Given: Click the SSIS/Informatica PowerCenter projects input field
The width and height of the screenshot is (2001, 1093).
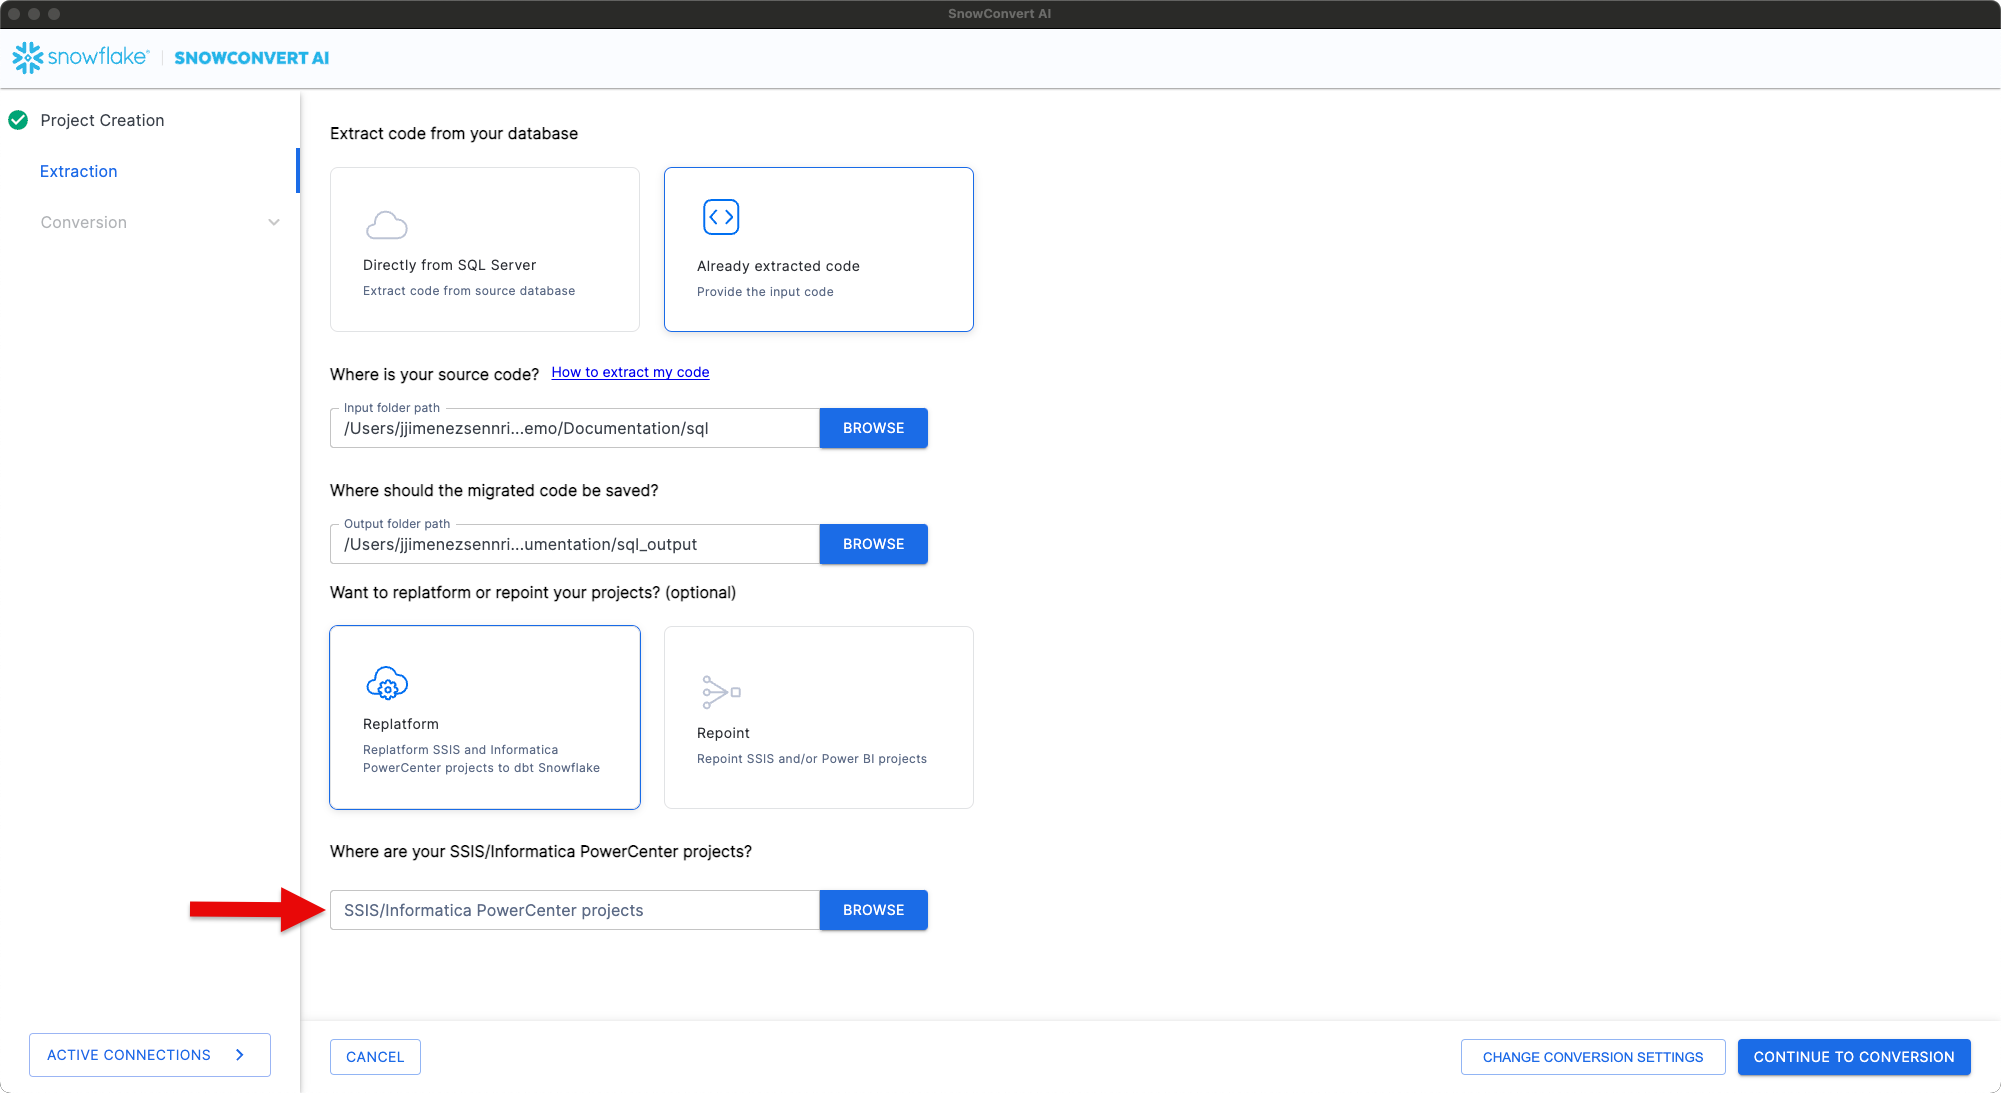Looking at the screenshot, I should click(574, 910).
